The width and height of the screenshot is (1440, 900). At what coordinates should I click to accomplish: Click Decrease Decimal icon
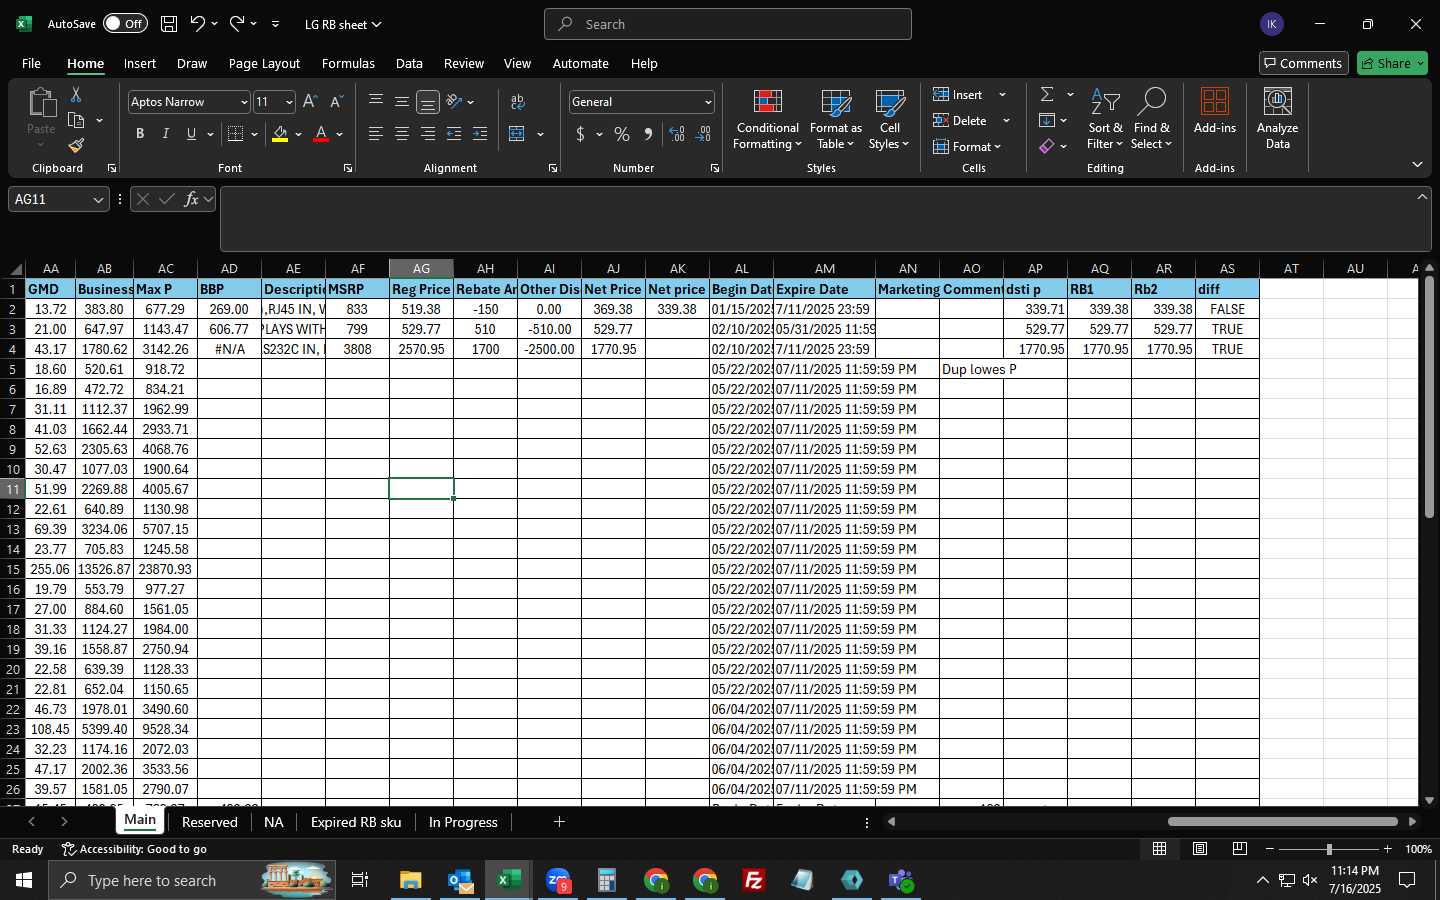coord(703,134)
